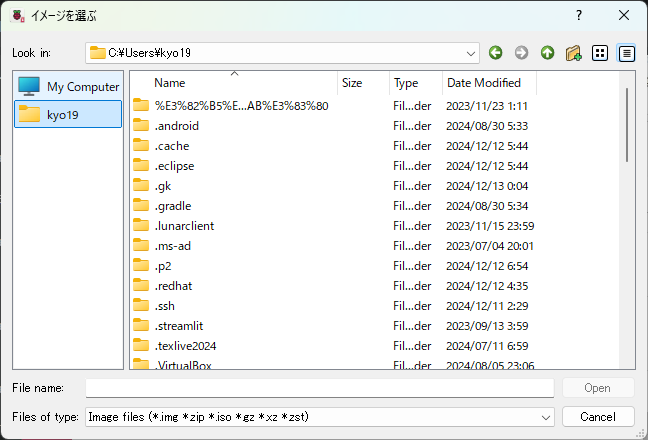
Task: Click the My Computer monitor icon
Action: click(x=29, y=86)
